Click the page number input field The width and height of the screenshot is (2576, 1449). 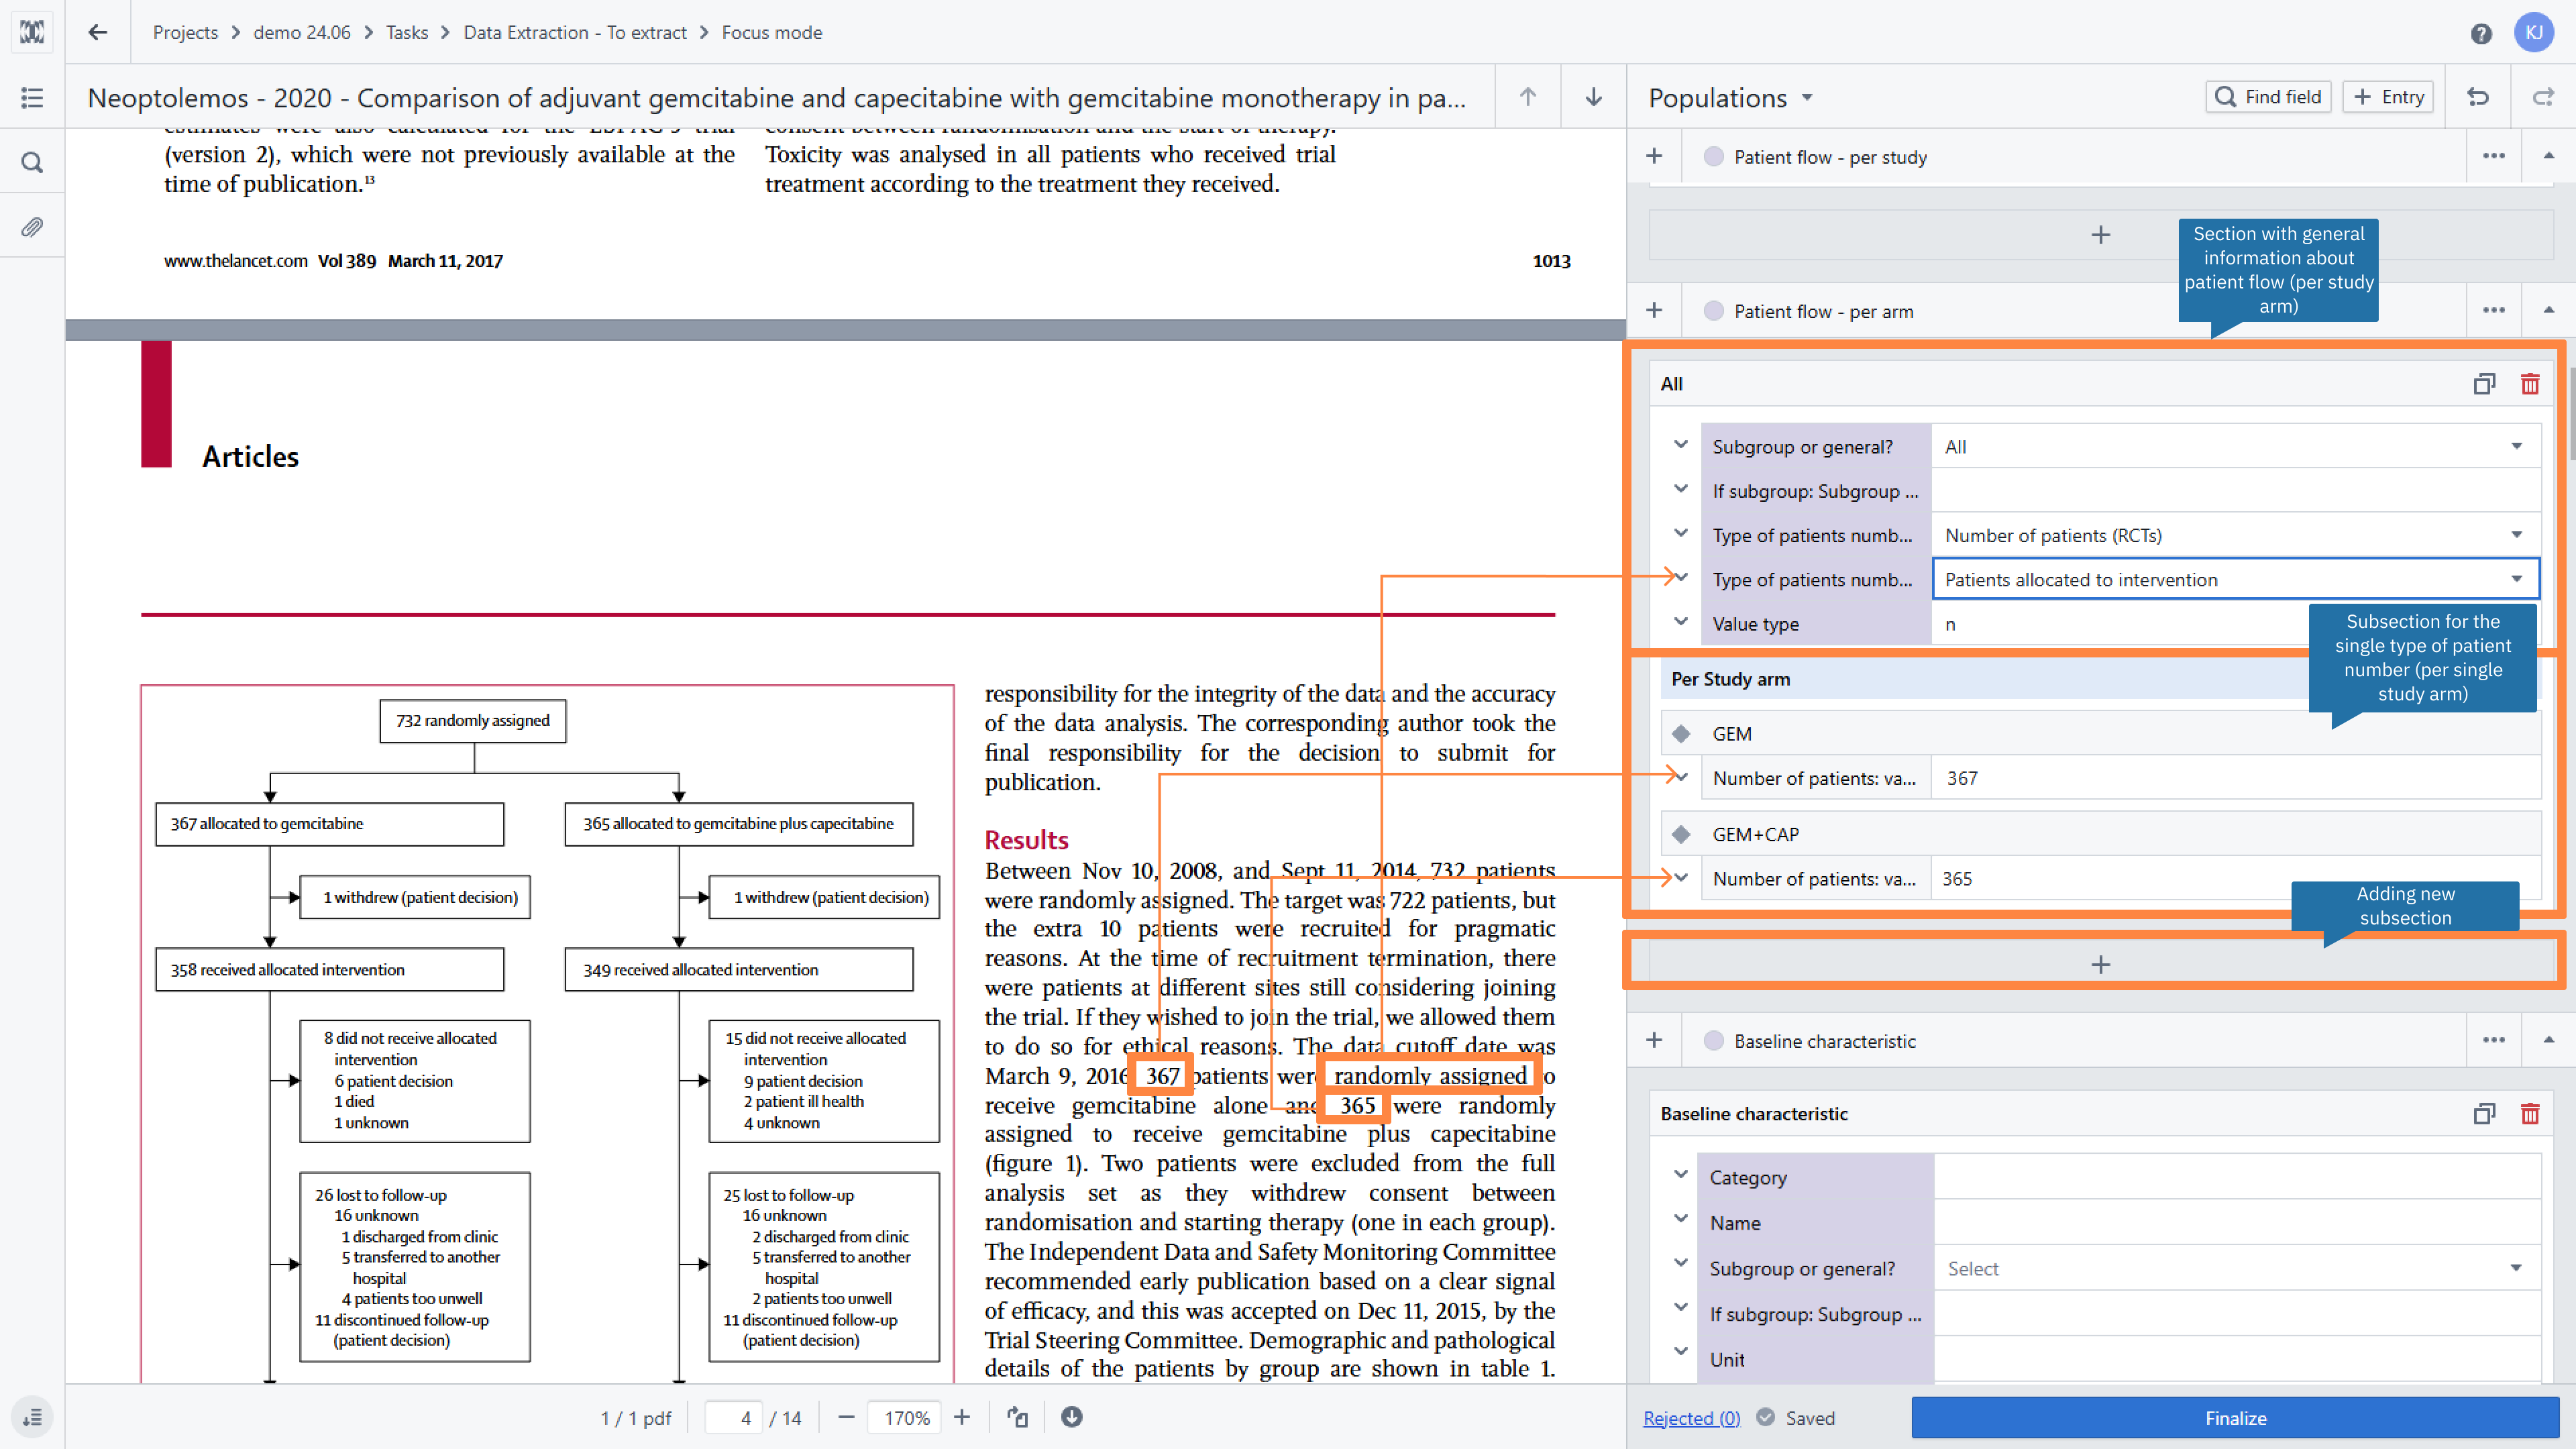[x=733, y=1417]
